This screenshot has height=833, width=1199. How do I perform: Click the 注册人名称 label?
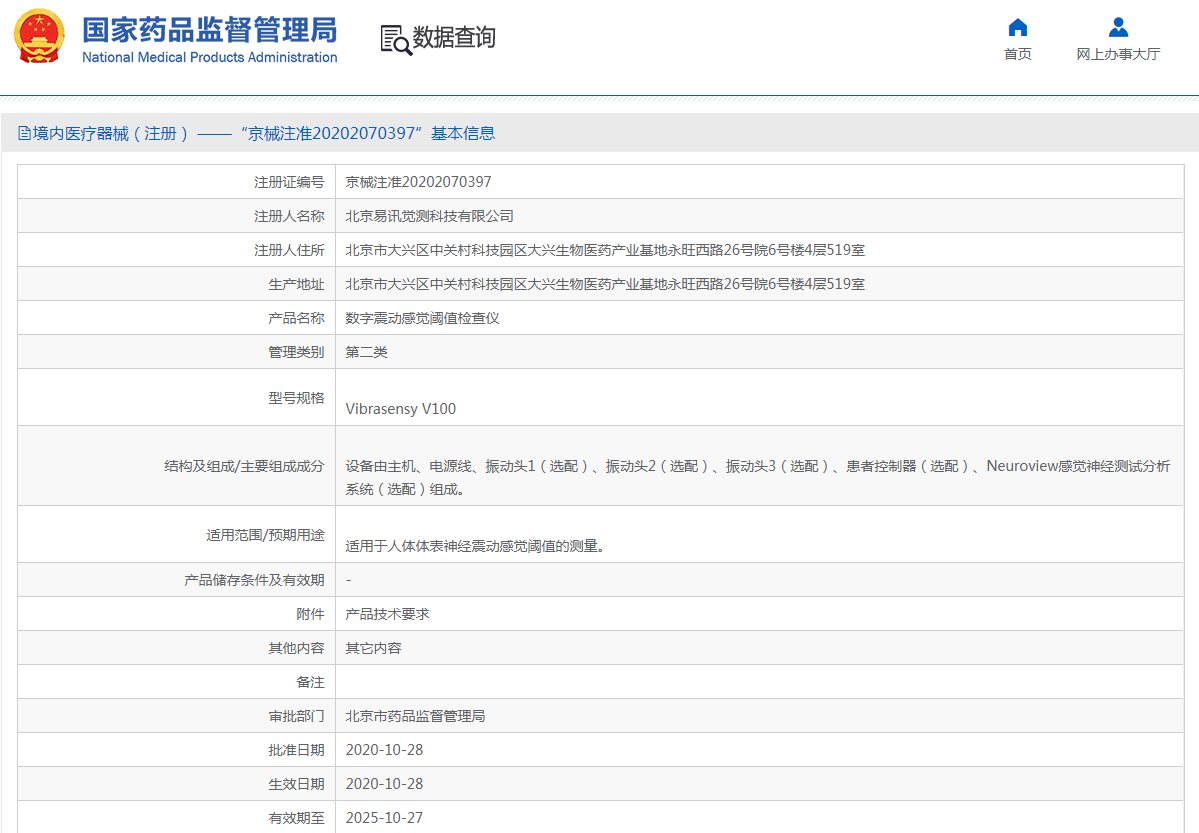coord(289,216)
